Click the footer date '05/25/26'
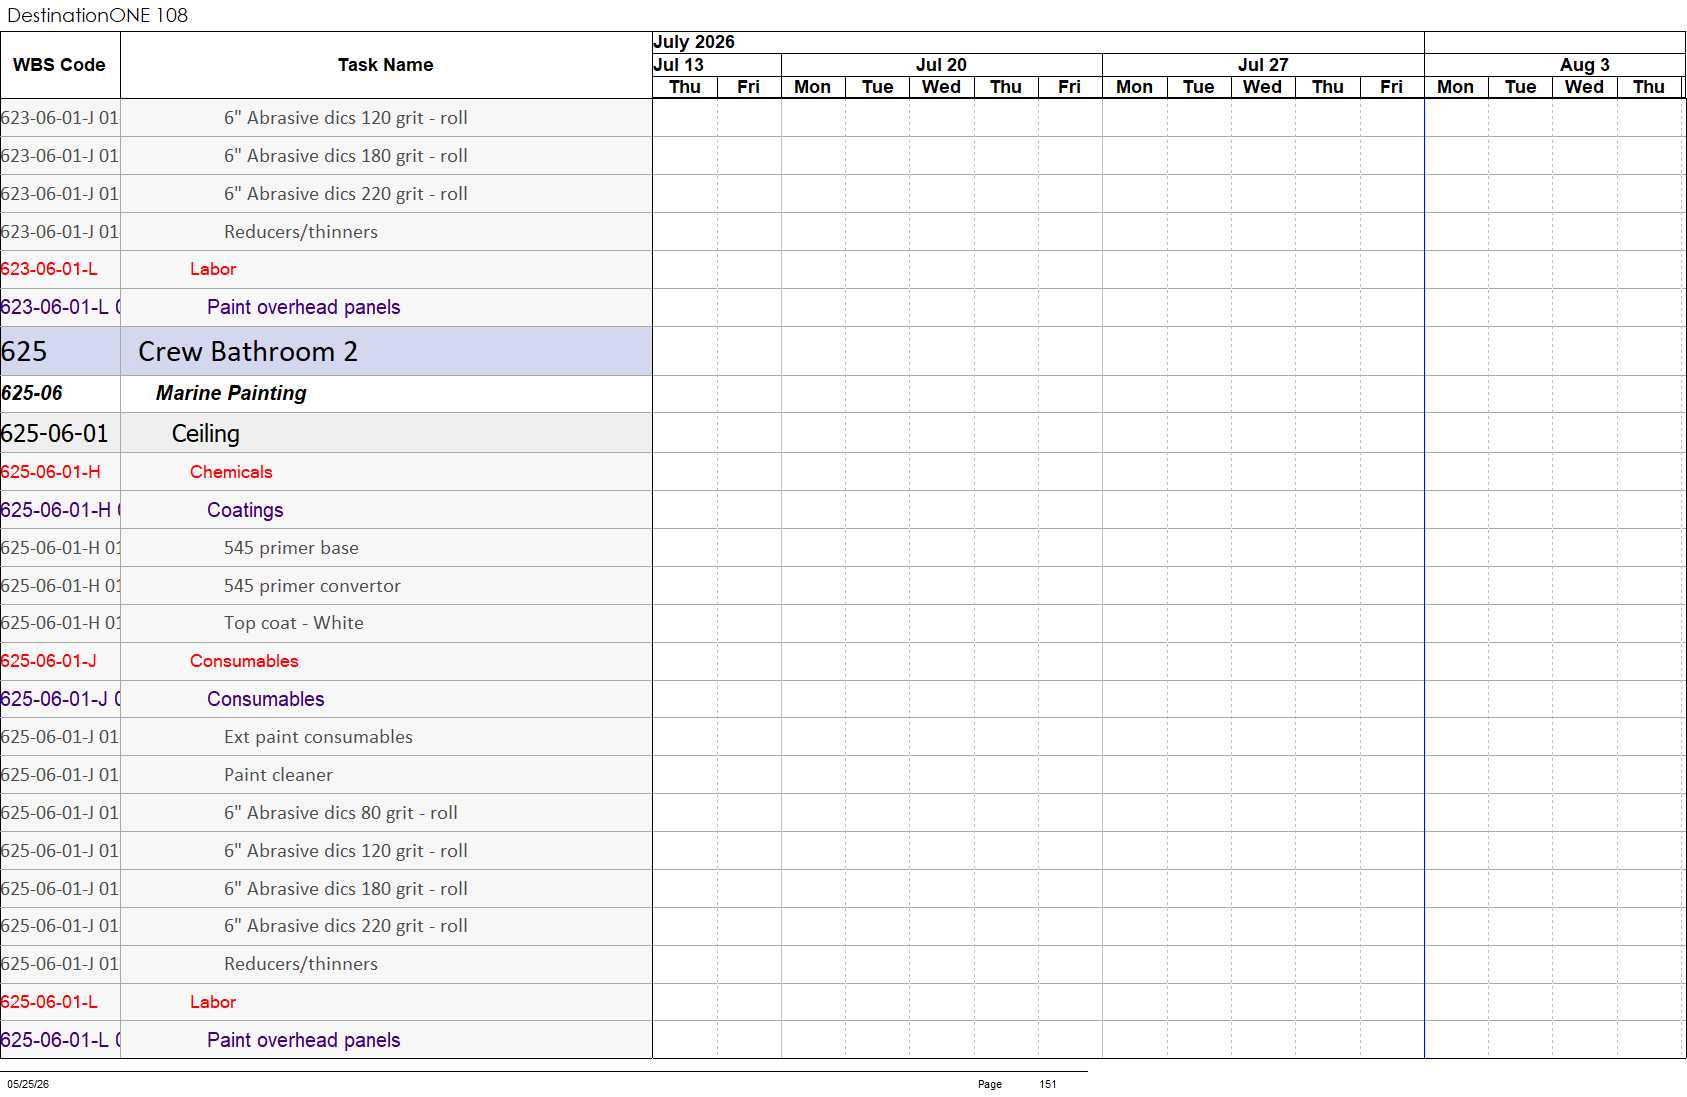 tap(28, 1084)
